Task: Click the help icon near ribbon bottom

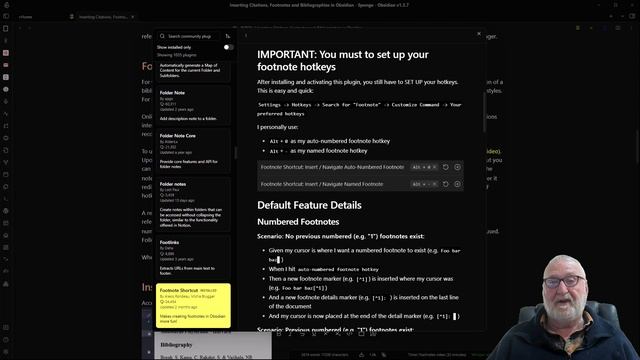Action: point(6,340)
